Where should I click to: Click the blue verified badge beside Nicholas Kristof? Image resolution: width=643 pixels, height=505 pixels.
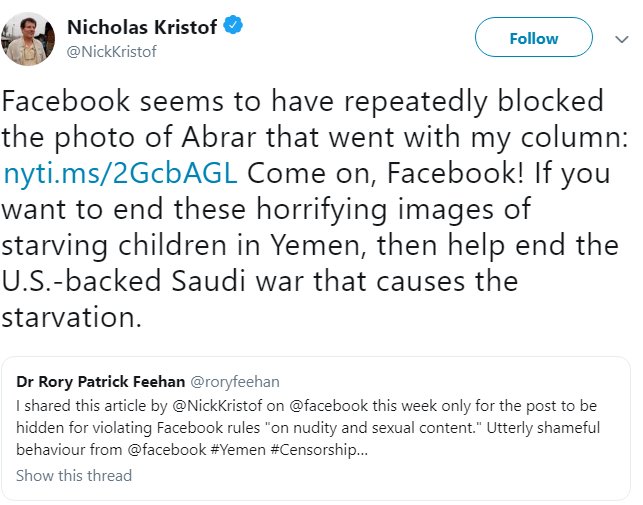(x=233, y=26)
